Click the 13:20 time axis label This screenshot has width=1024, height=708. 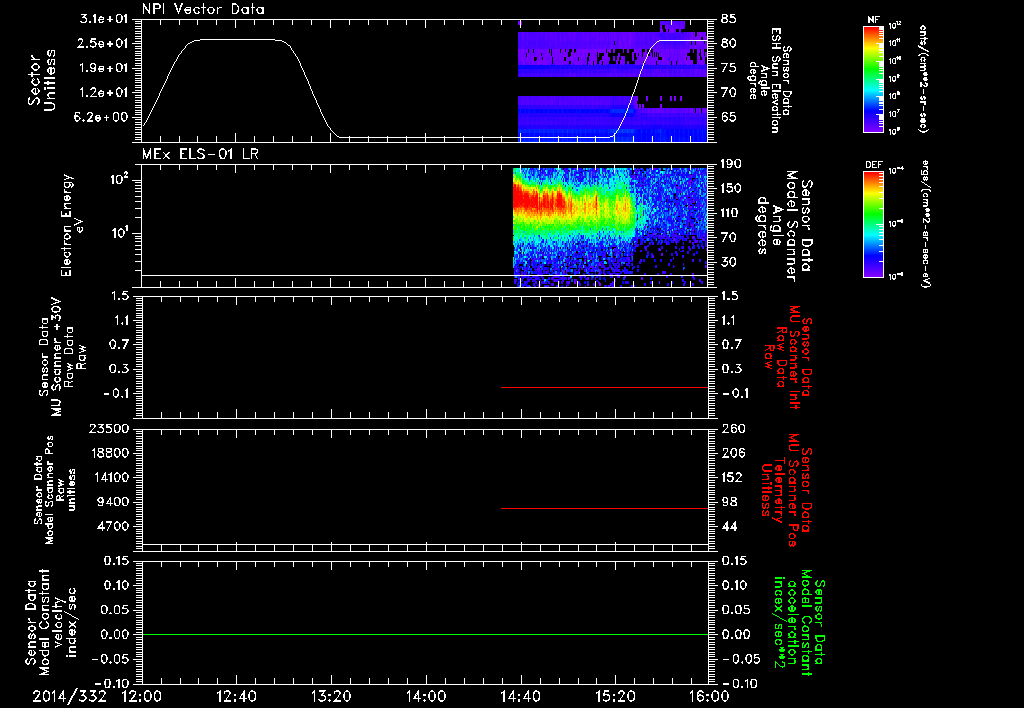[x=331, y=696]
